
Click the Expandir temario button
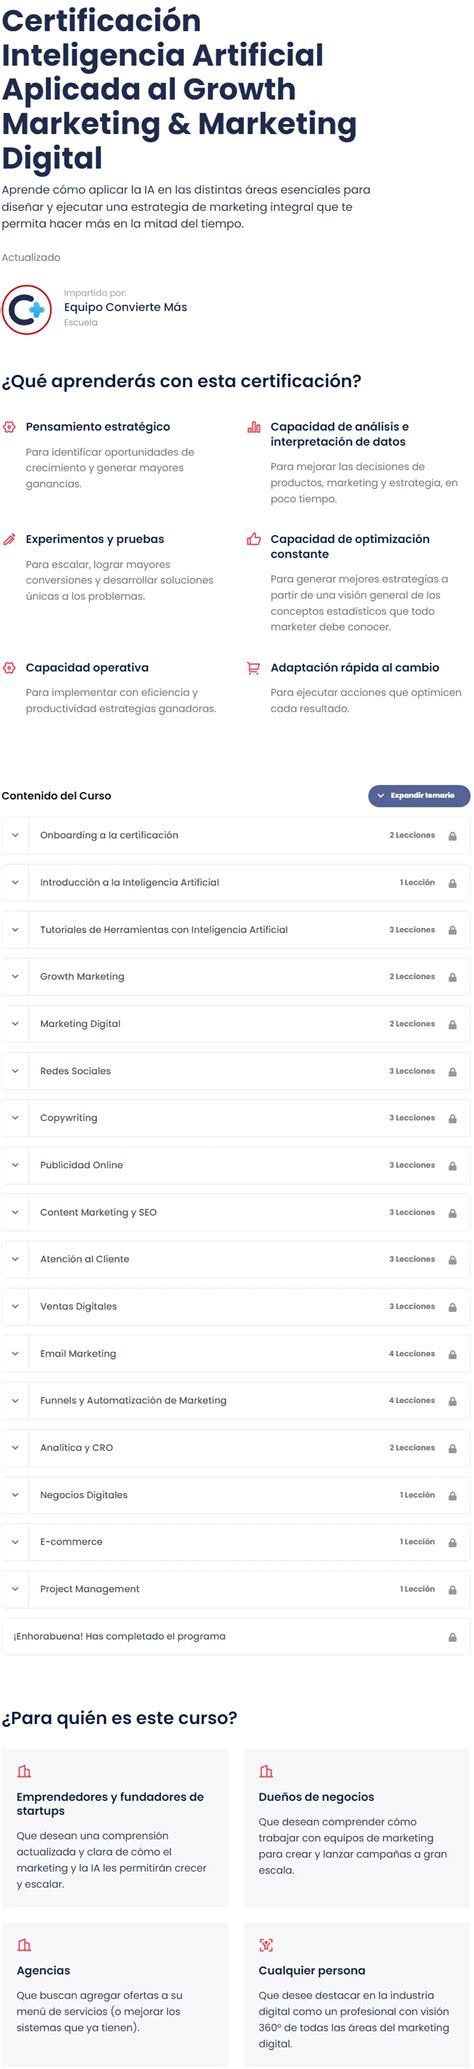click(419, 796)
